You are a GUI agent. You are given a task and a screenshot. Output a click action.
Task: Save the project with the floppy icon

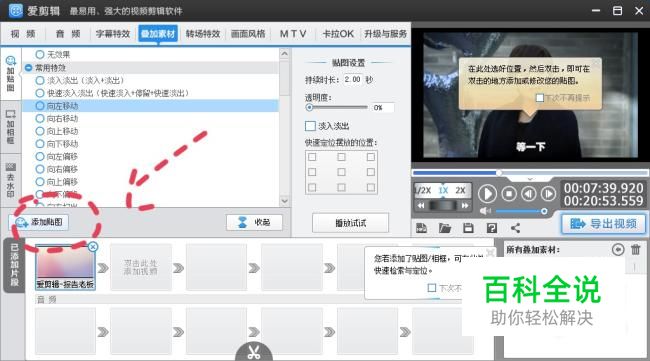pos(468,228)
